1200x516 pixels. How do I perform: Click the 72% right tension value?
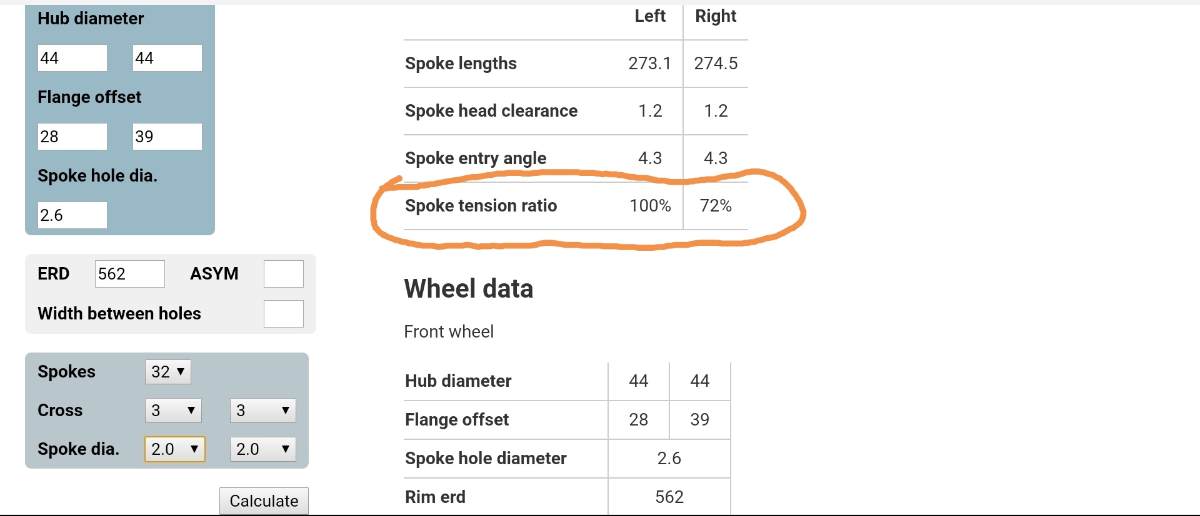pyautogui.click(x=716, y=205)
